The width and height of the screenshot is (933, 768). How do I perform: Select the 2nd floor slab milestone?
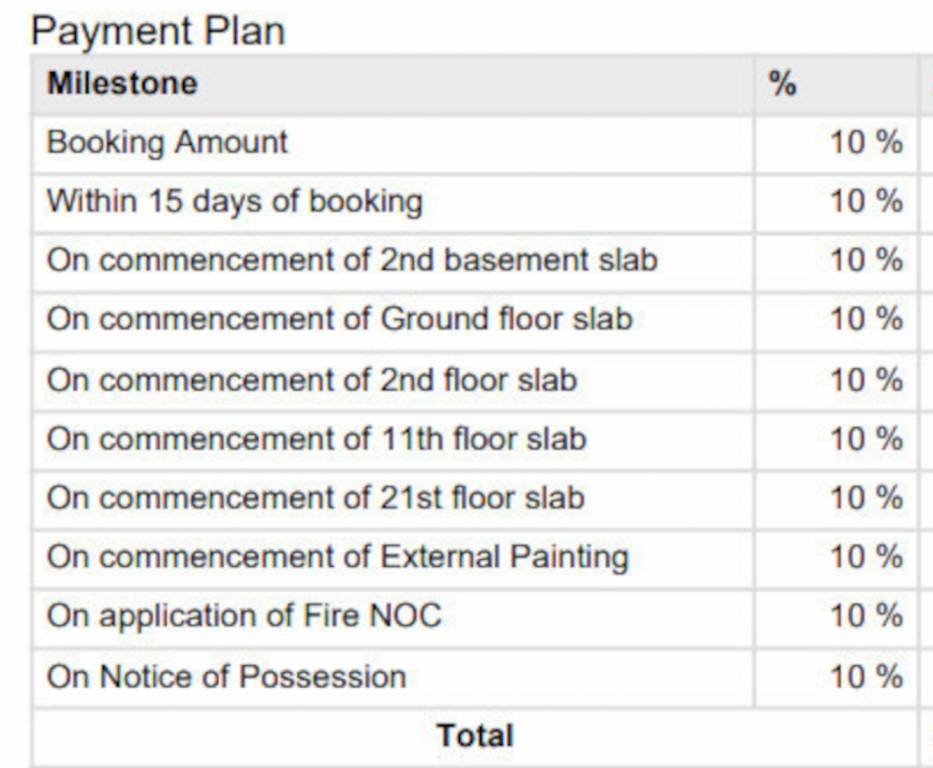point(312,380)
